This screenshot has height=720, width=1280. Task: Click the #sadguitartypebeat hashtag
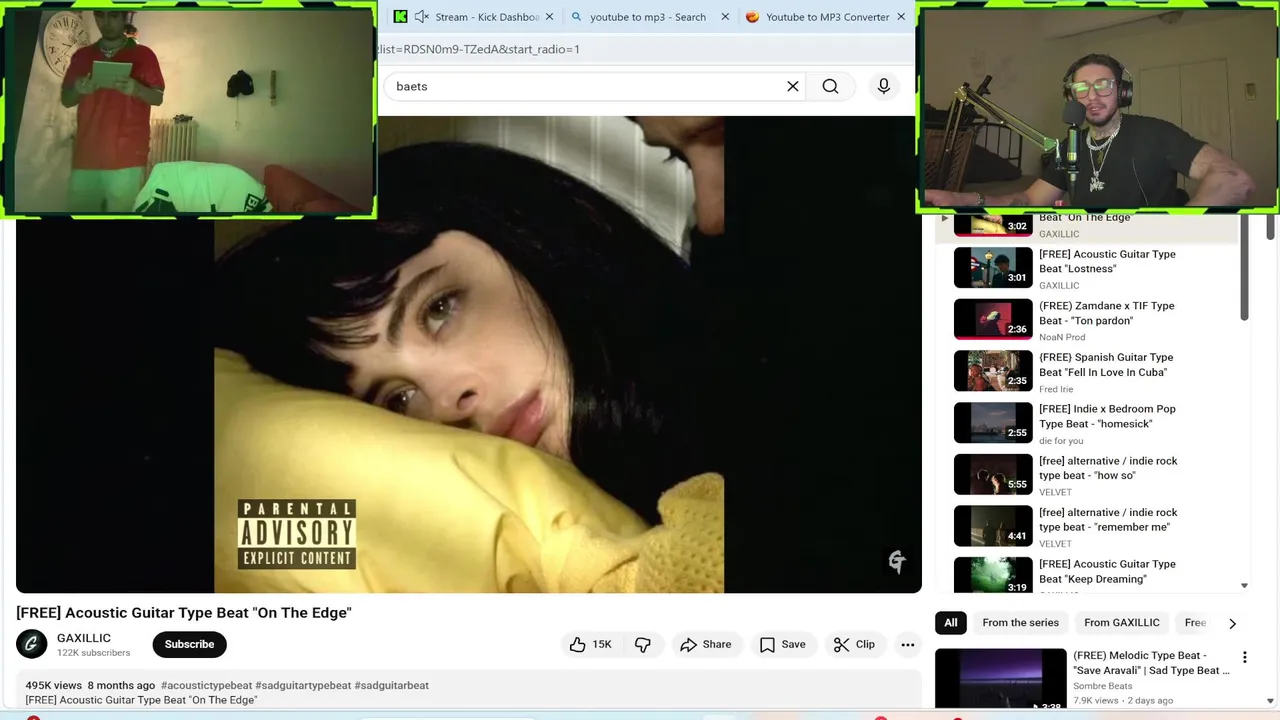(303, 686)
